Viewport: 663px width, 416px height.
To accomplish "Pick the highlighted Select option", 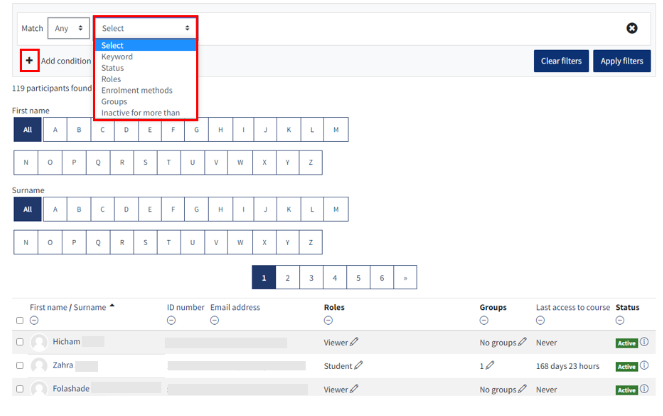I will coord(145,45).
